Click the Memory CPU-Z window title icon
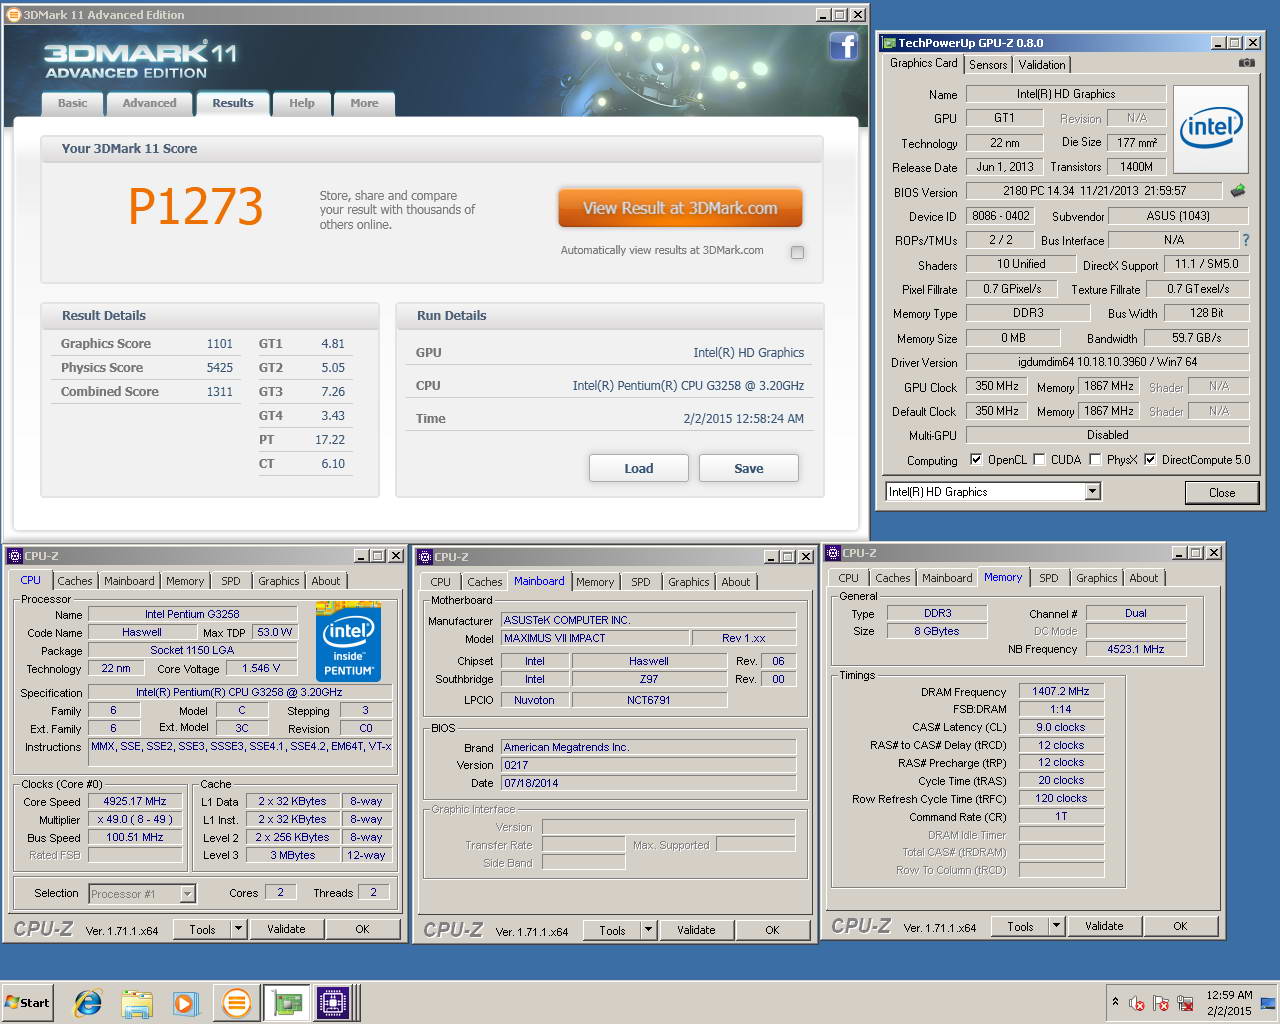This screenshot has width=1280, height=1024. 832,552
